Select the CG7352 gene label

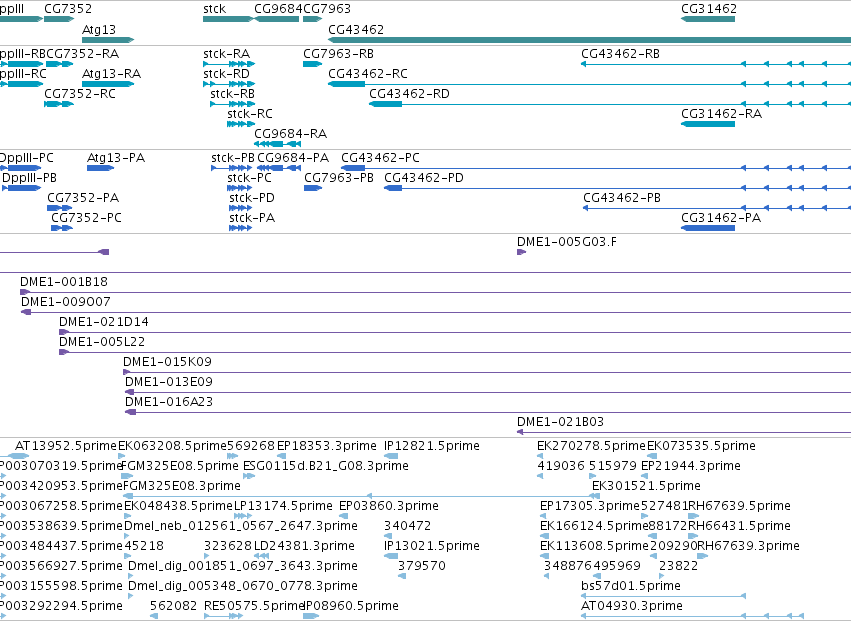point(68,9)
